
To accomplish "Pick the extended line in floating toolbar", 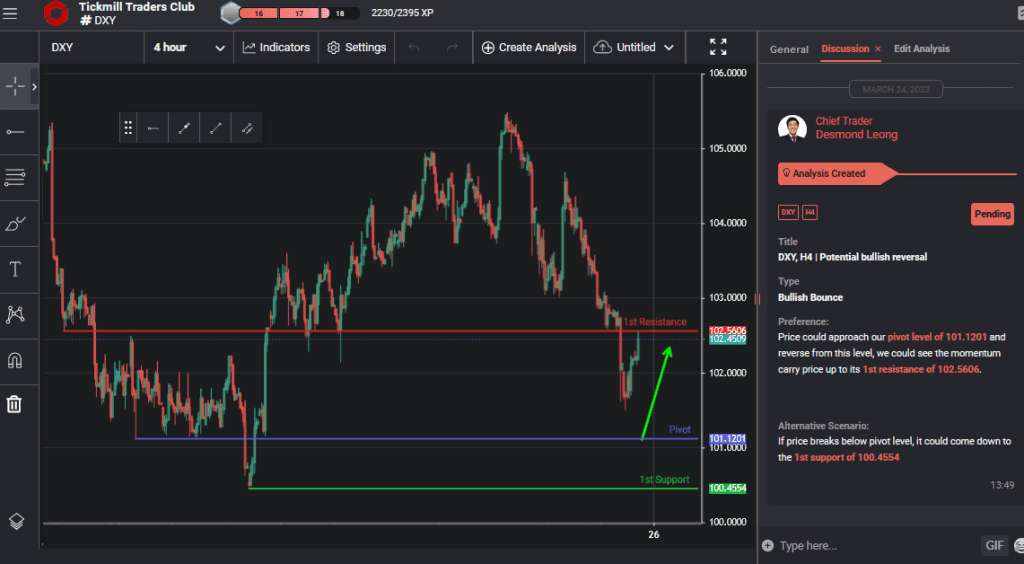I will click(247, 128).
